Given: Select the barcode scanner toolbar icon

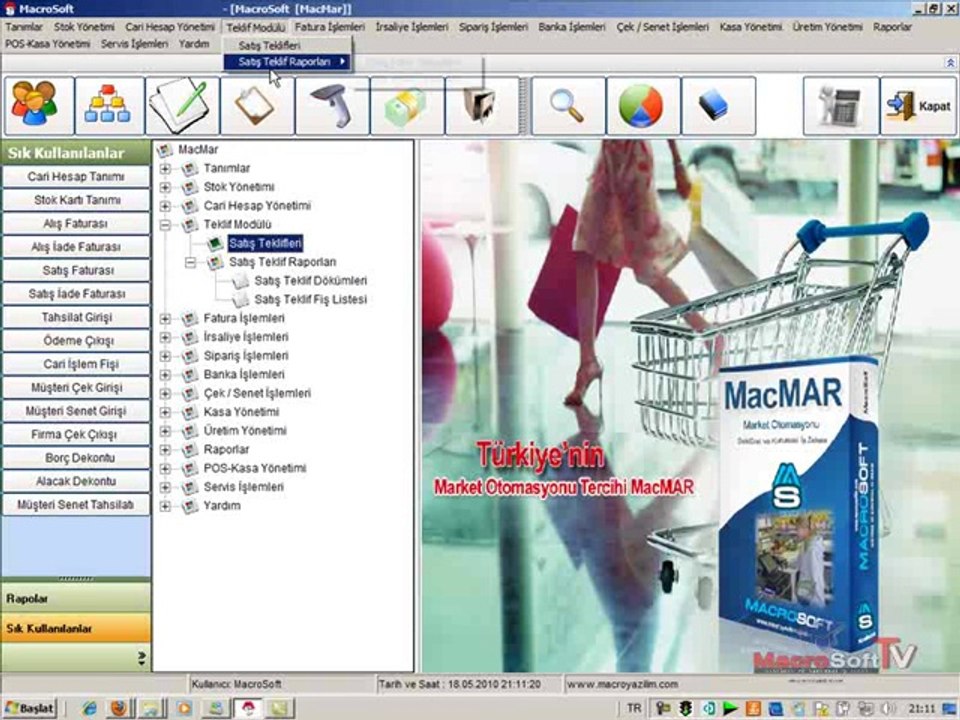Looking at the screenshot, I should pos(332,106).
